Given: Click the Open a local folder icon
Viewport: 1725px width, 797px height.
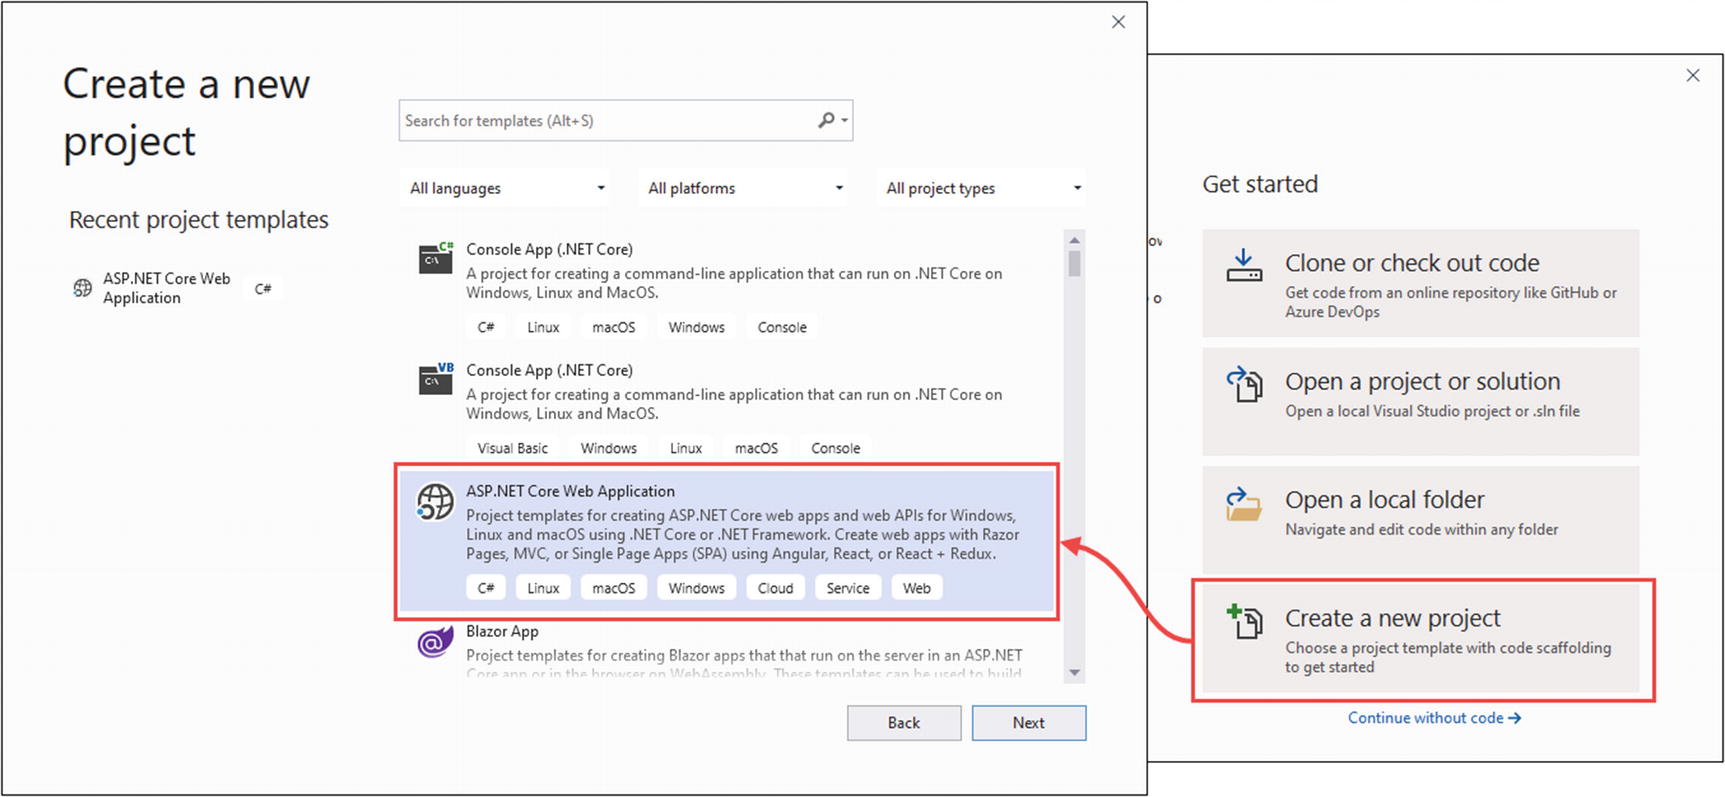Looking at the screenshot, I should click(1244, 504).
